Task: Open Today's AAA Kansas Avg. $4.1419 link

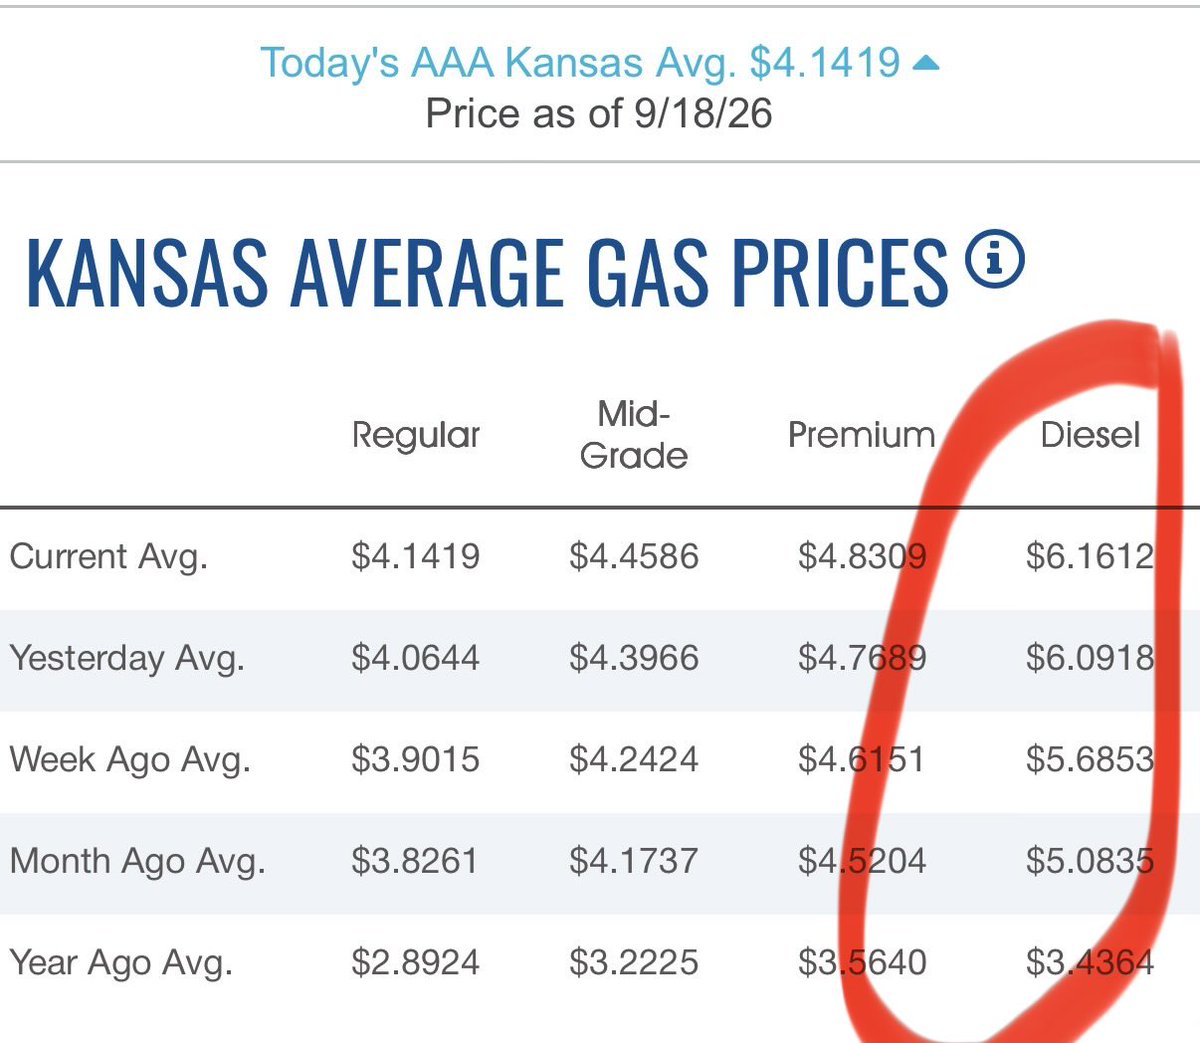Action: tap(580, 62)
